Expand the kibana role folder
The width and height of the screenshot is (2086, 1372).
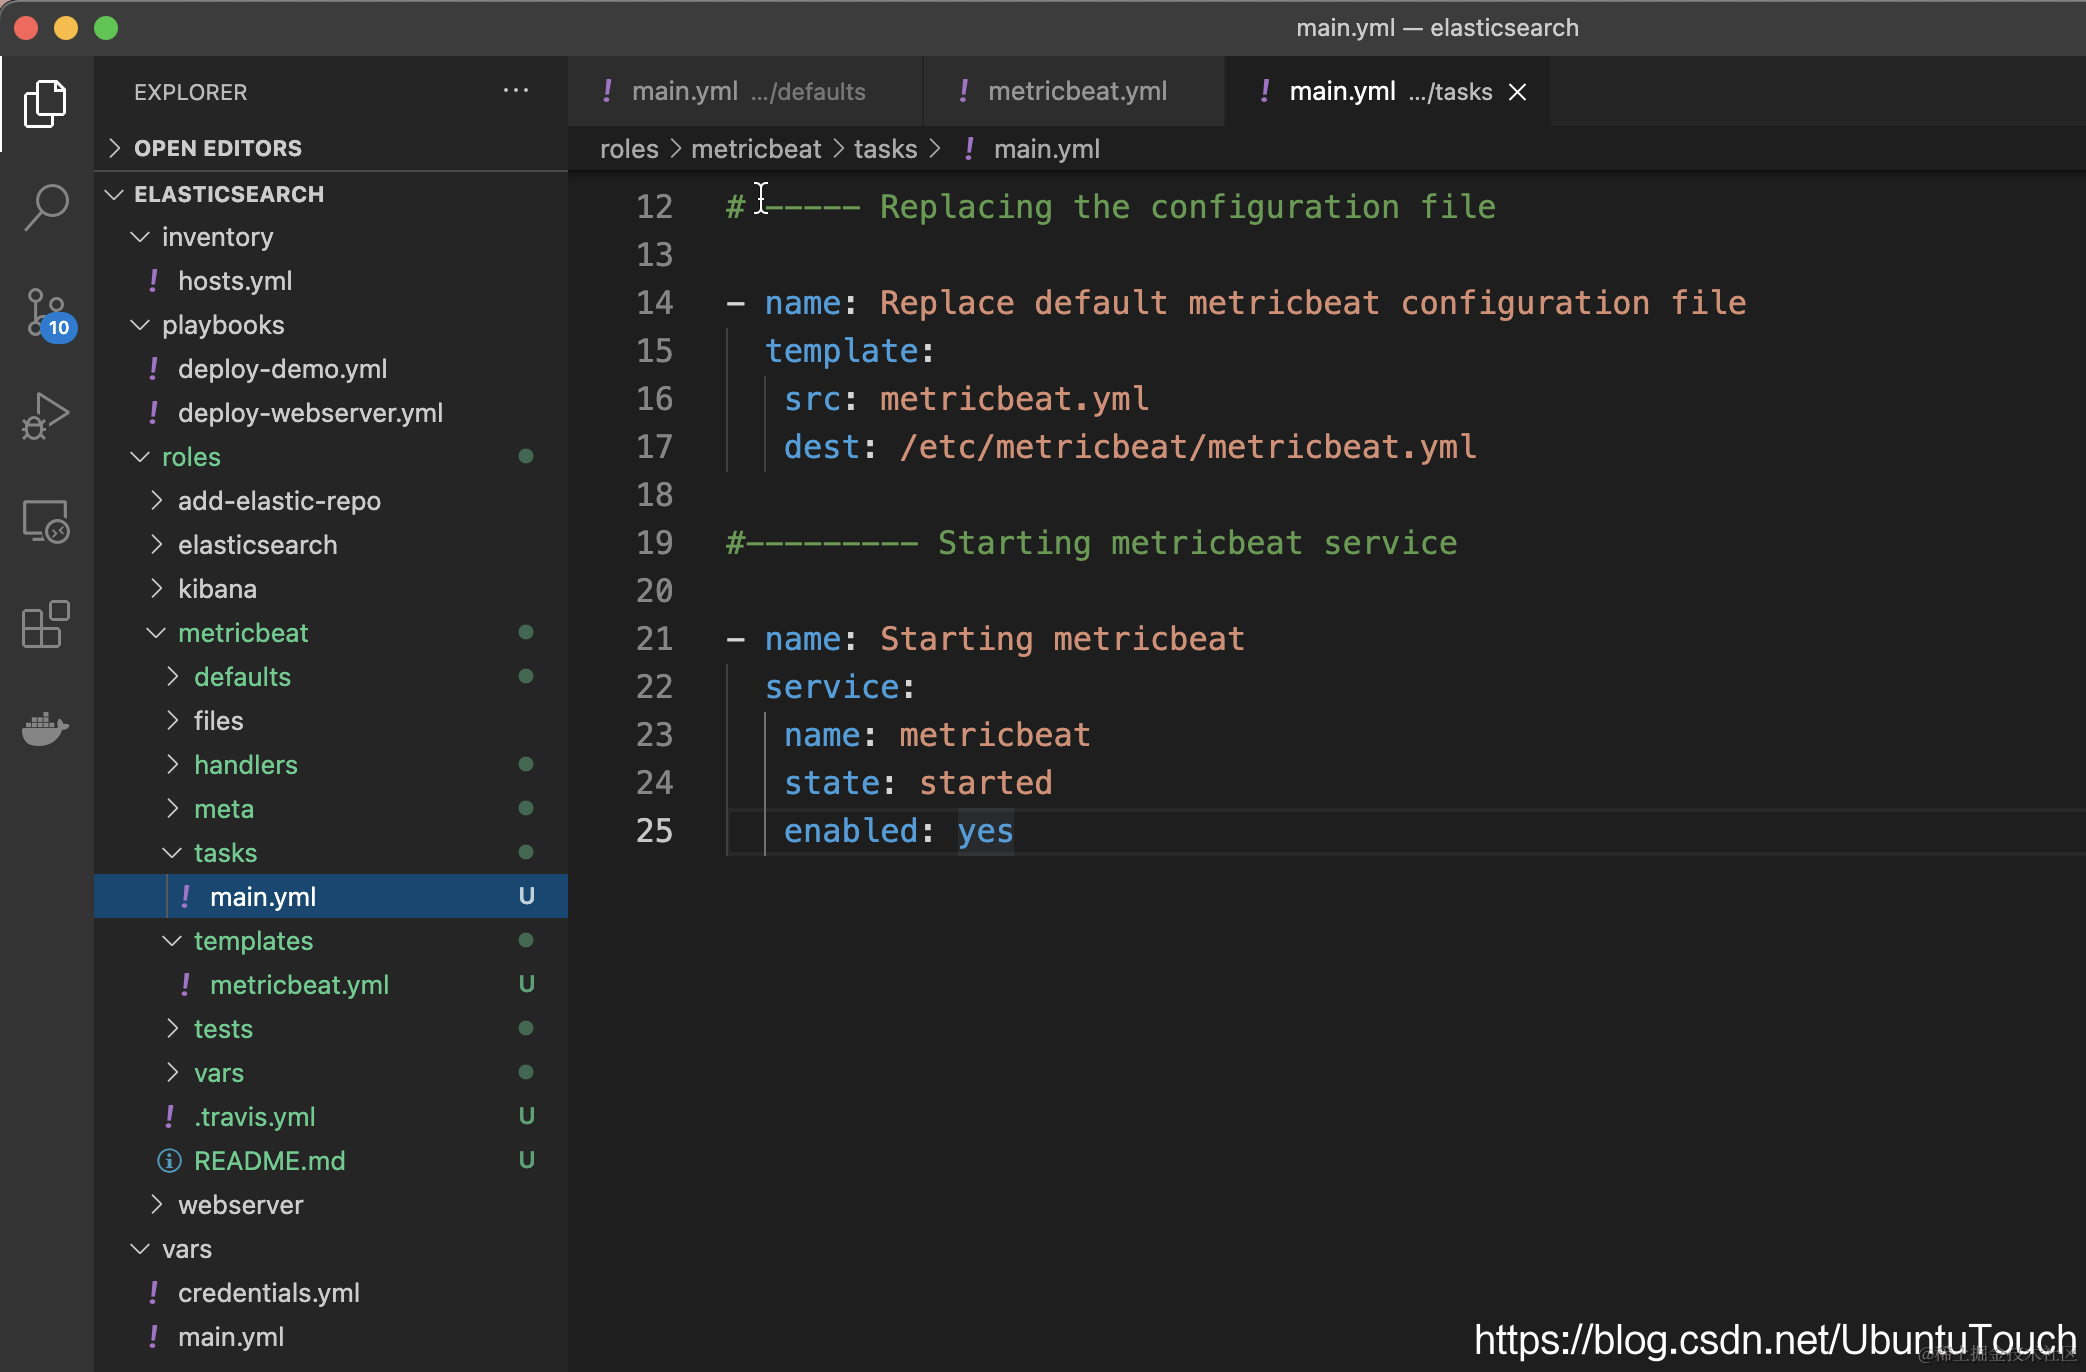(x=217, y=589)
